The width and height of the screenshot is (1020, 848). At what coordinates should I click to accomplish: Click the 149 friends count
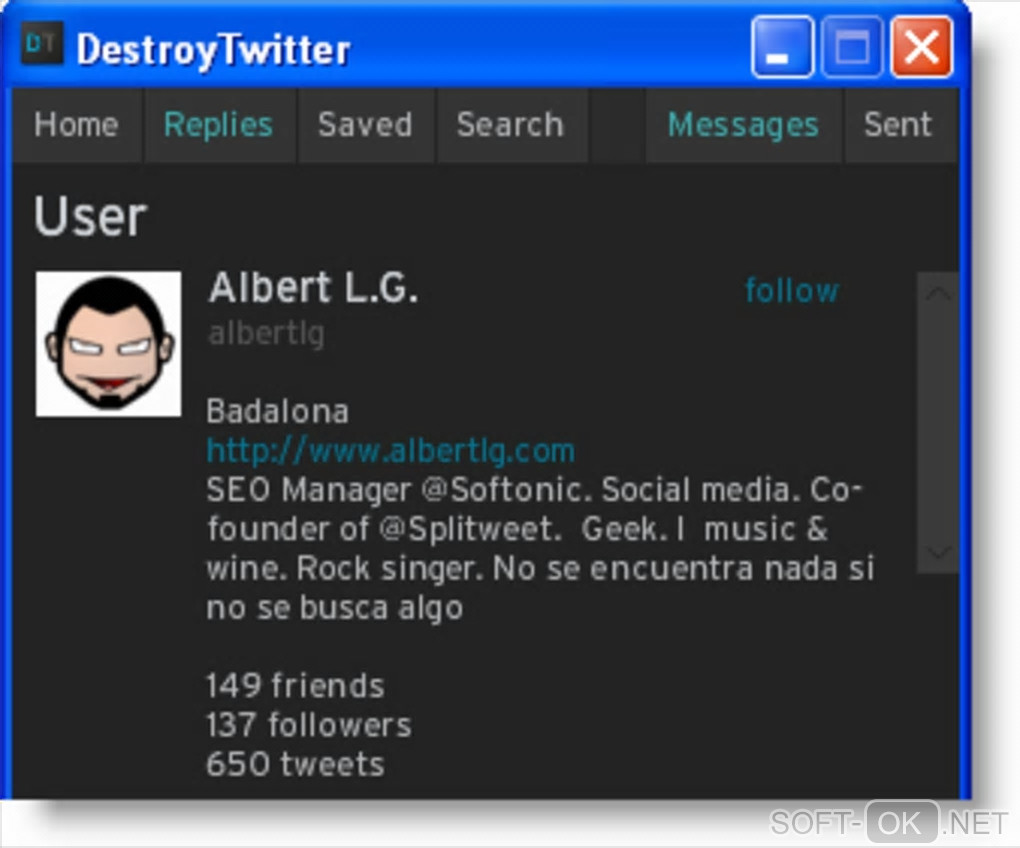click(x=295, y=685)
